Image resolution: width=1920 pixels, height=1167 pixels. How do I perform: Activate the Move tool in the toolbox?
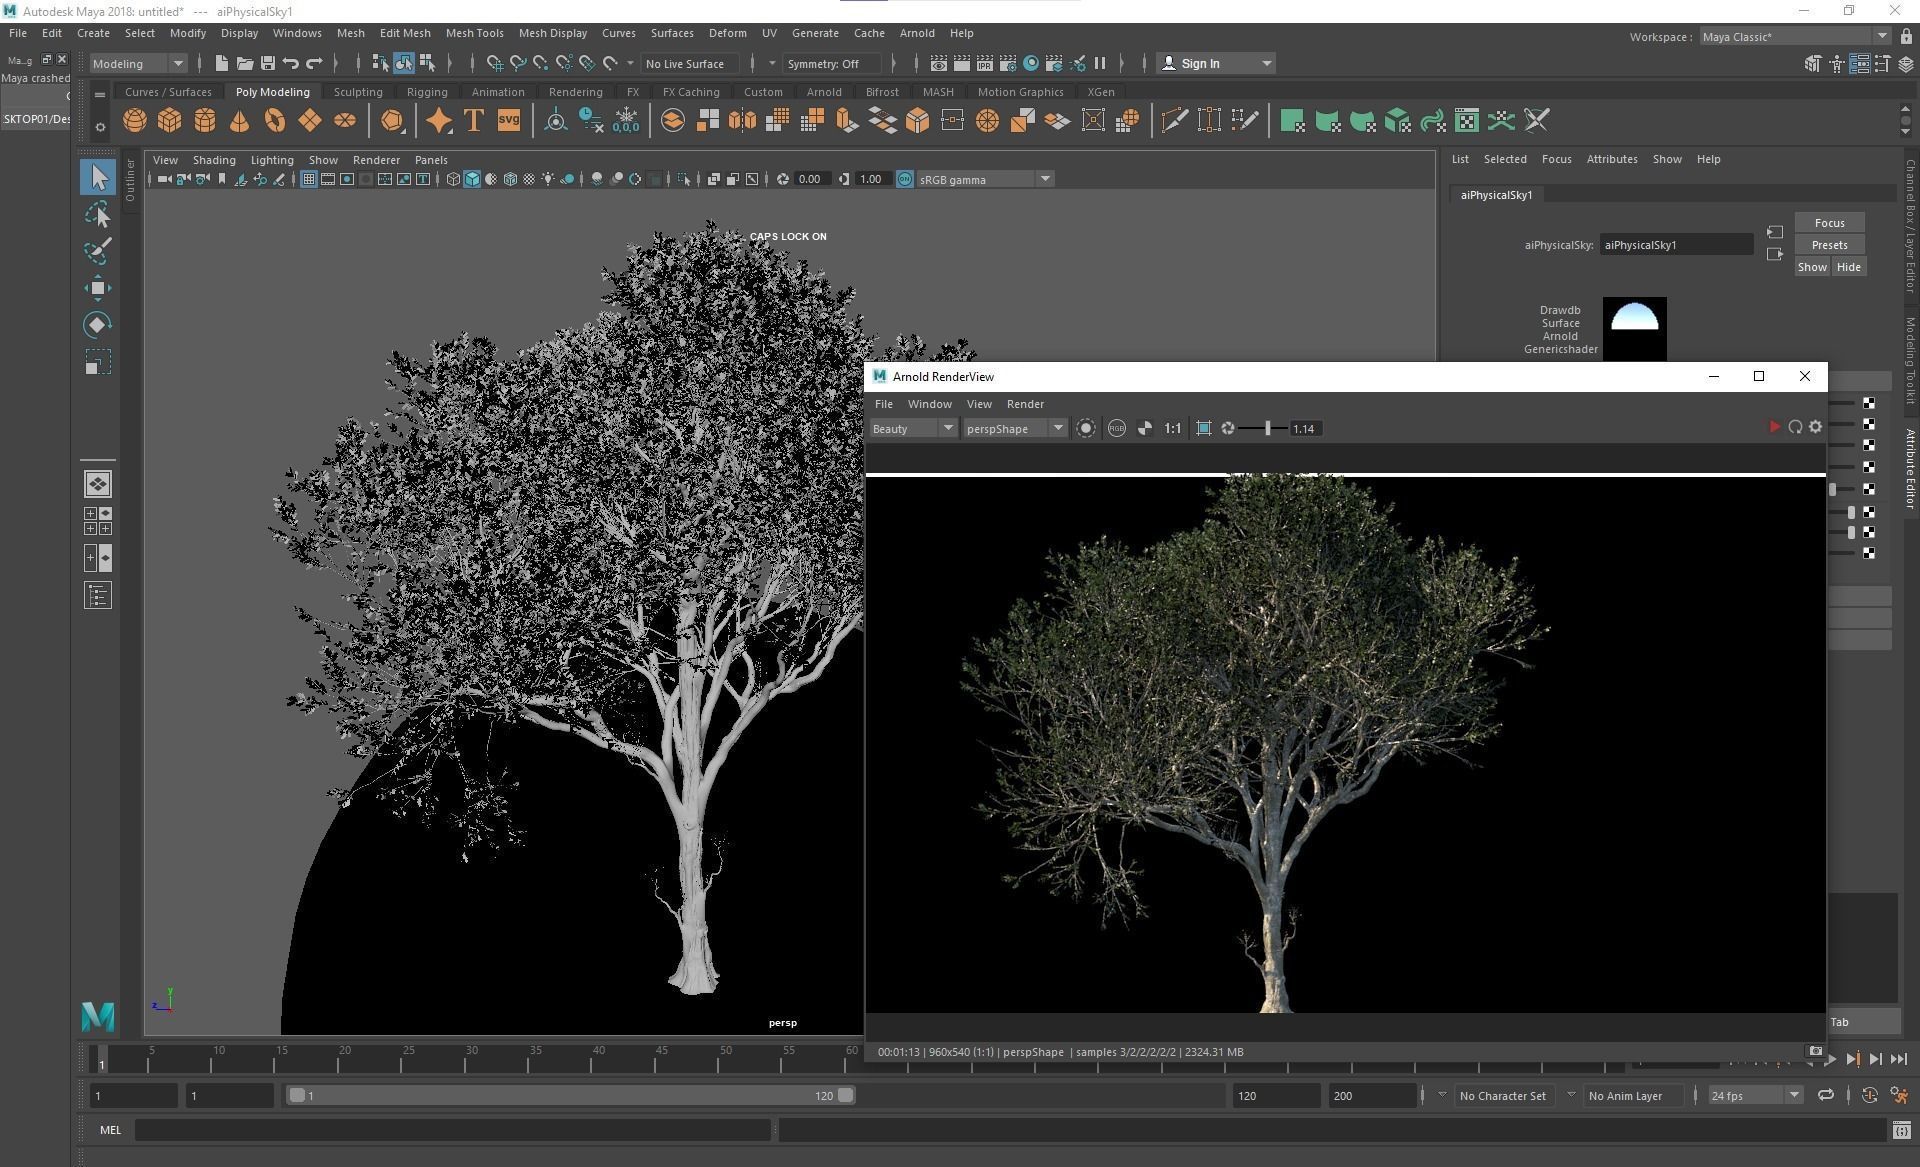point(98,288)
